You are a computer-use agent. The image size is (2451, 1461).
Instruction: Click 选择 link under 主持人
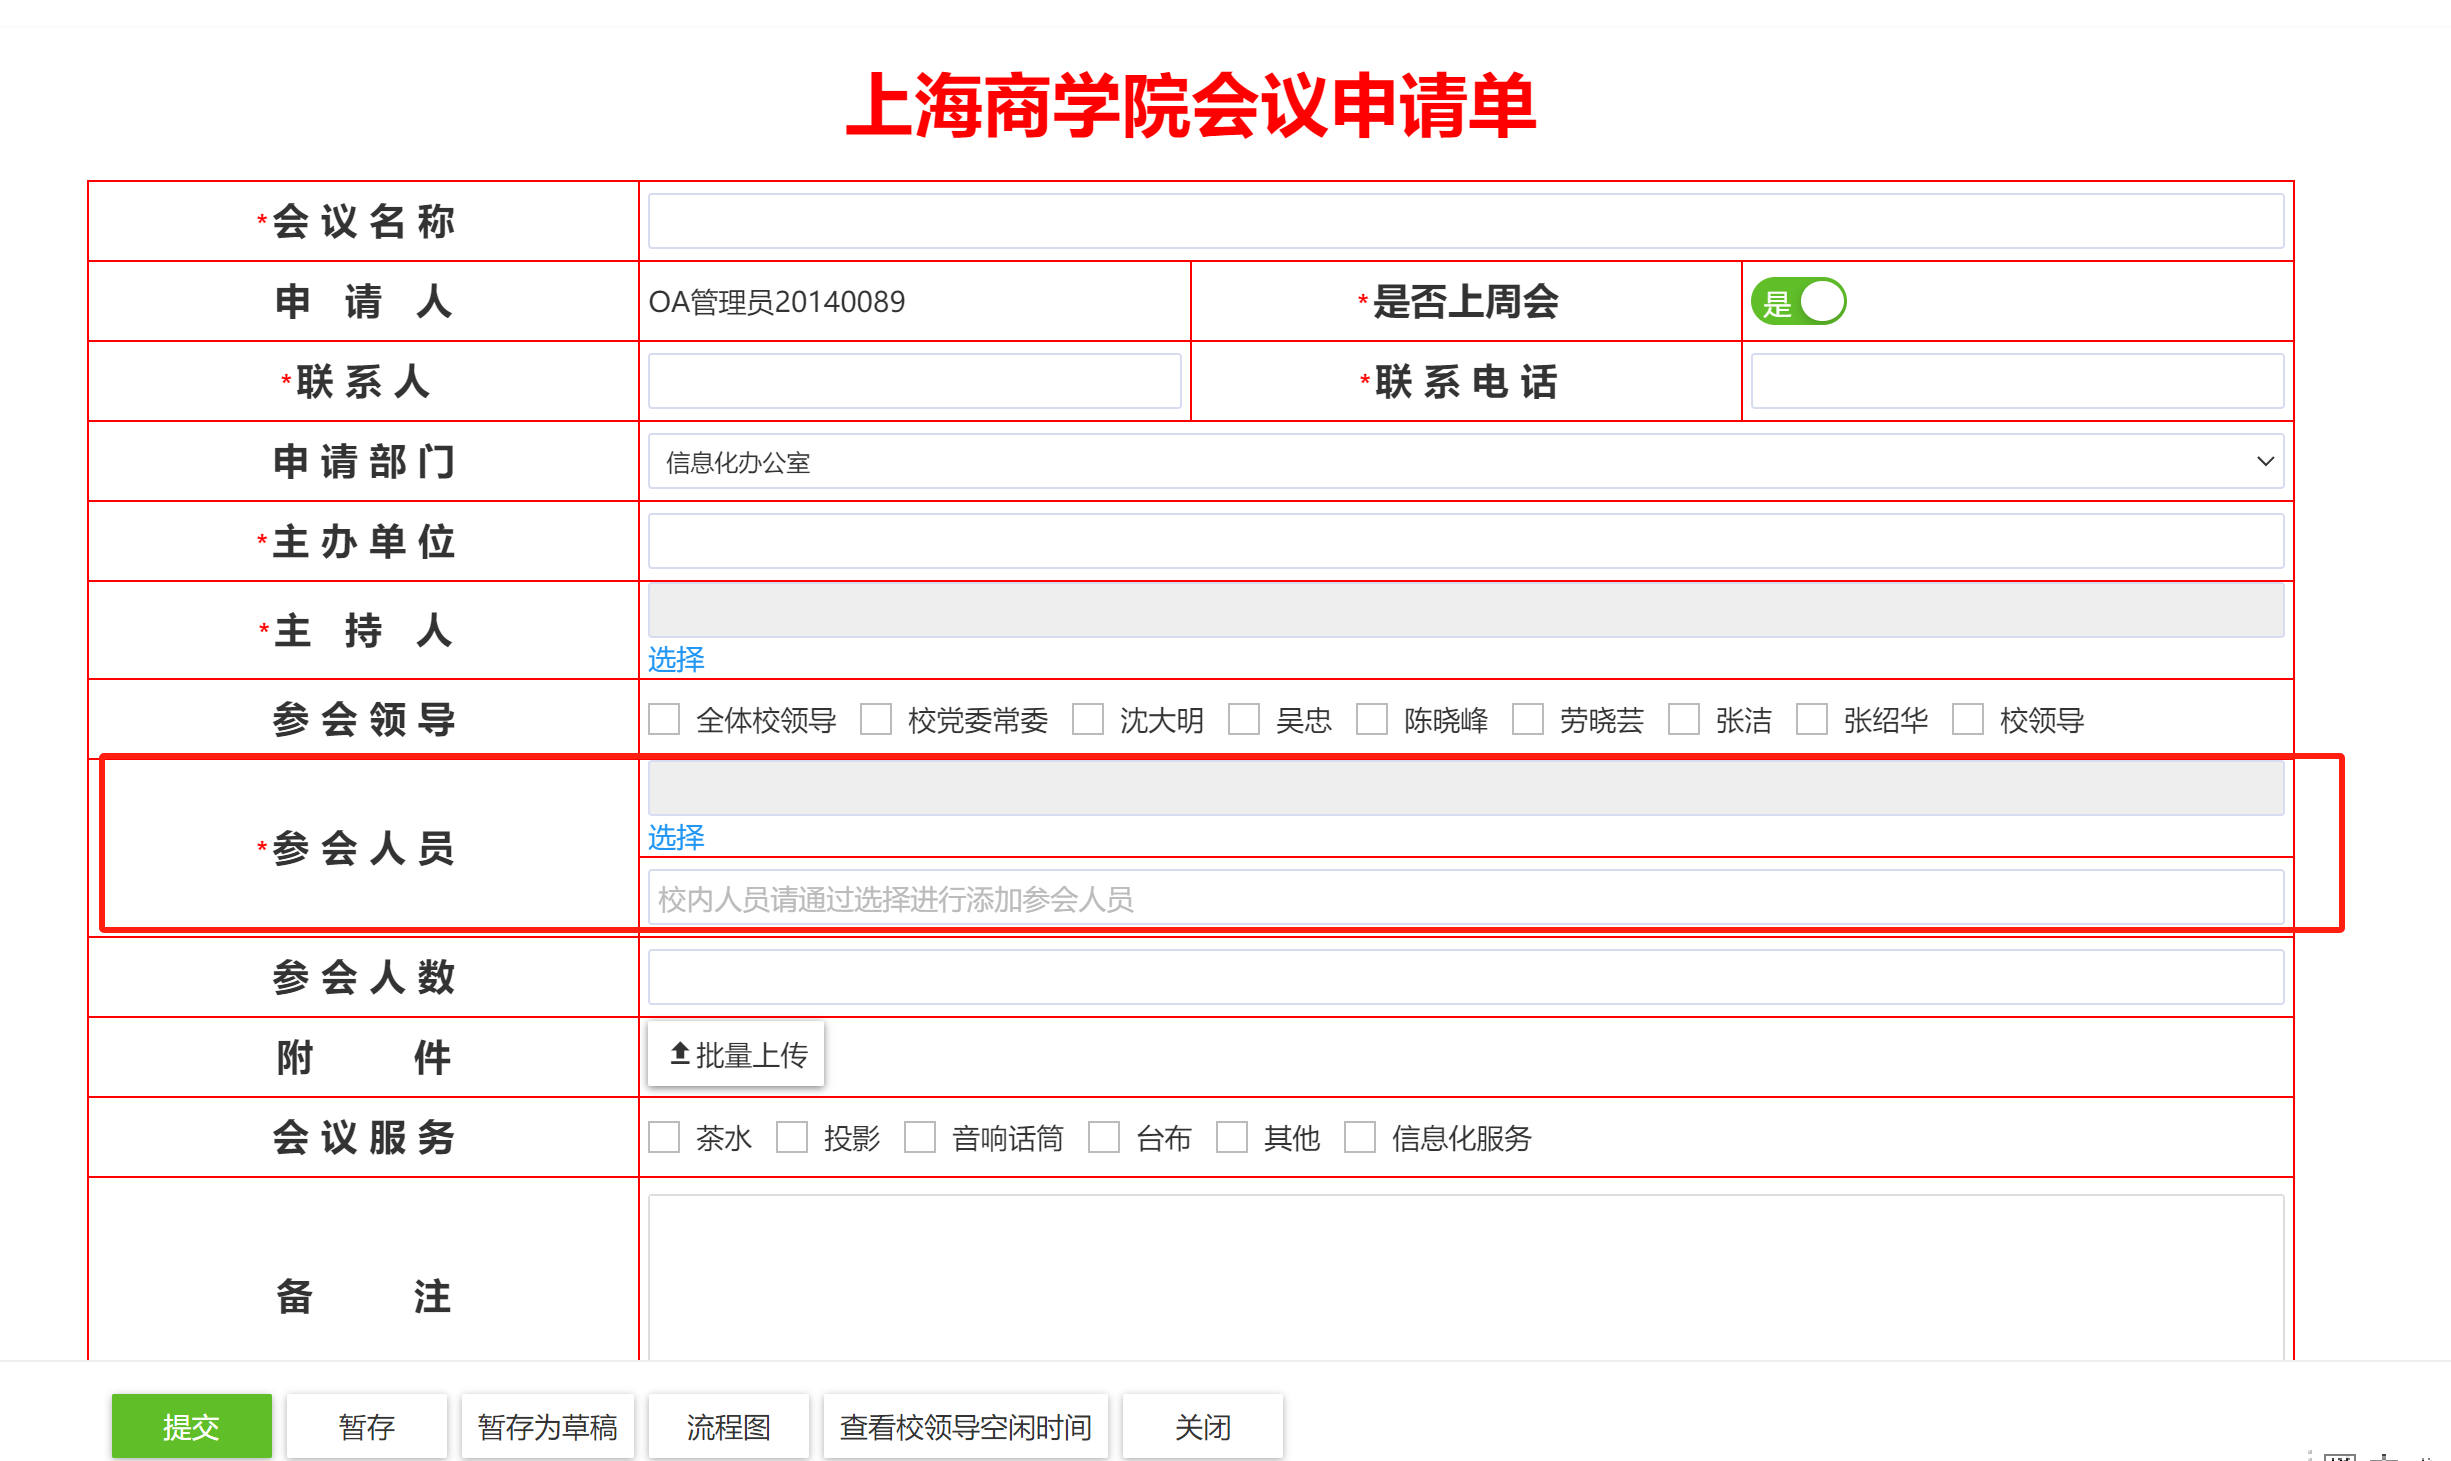[676, 659]
